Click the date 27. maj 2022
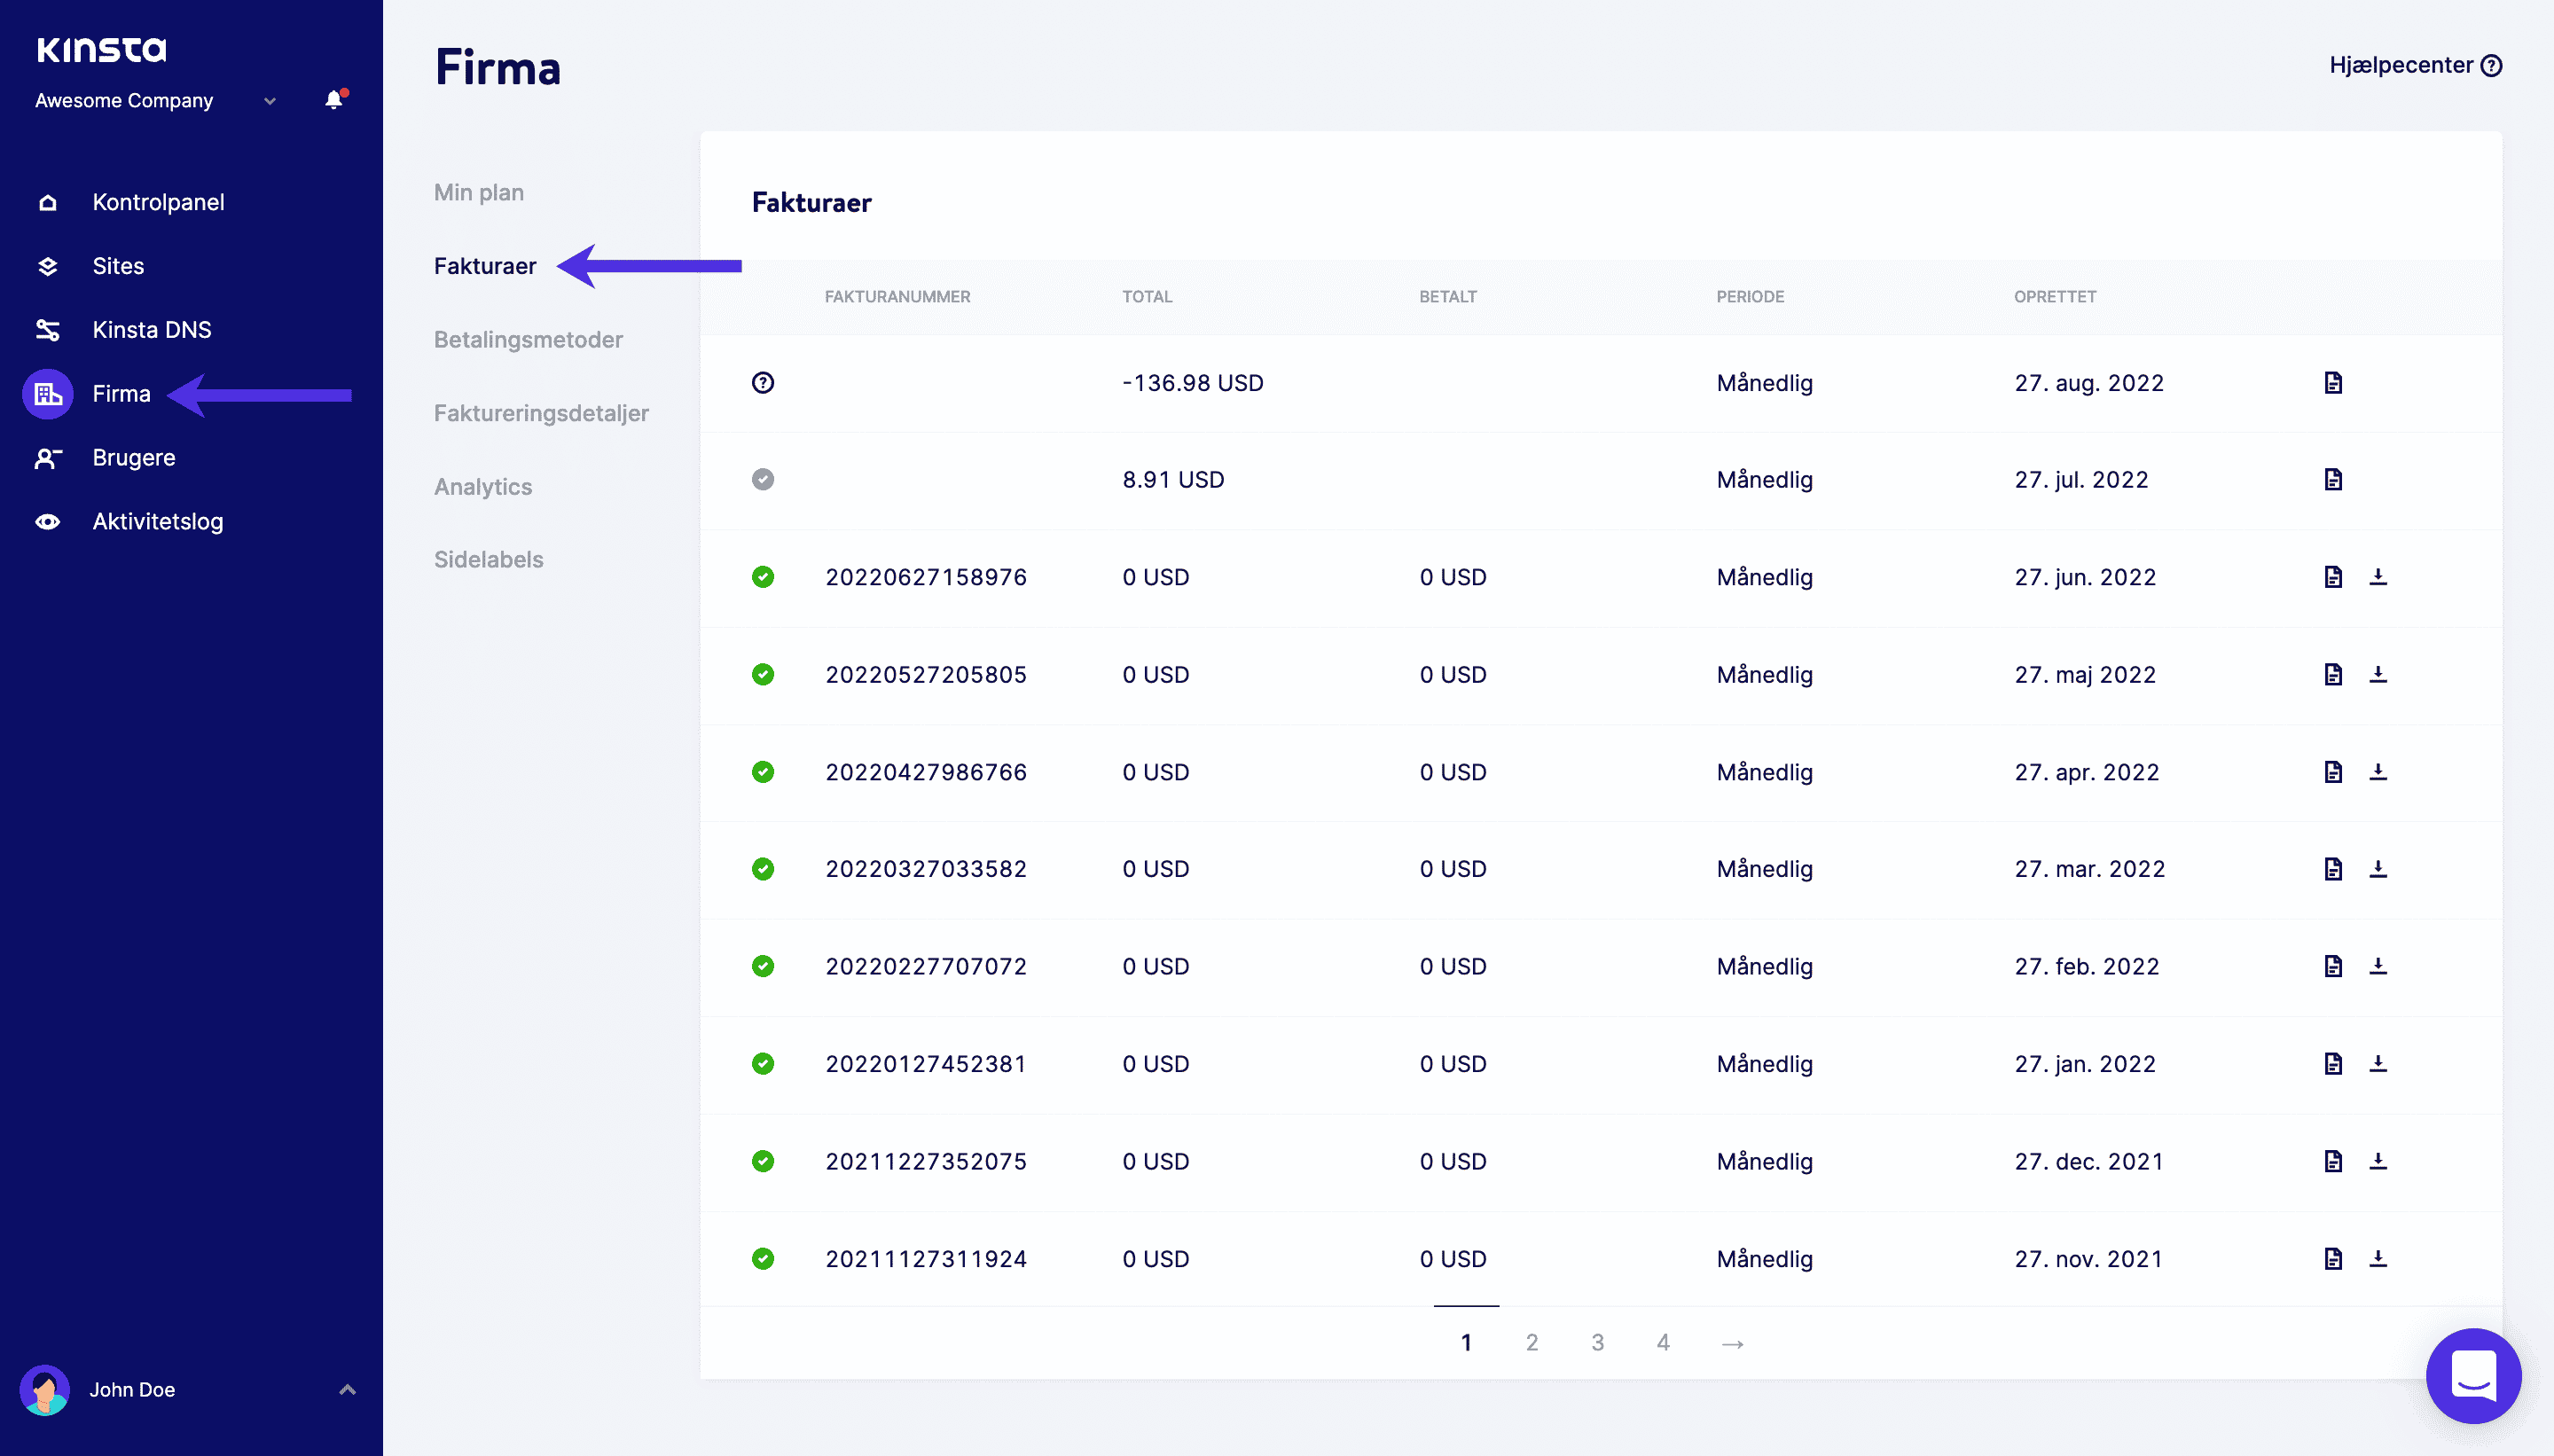Image resolution: width=2554 pixels, height=1456 pixels. [2085, 675]
